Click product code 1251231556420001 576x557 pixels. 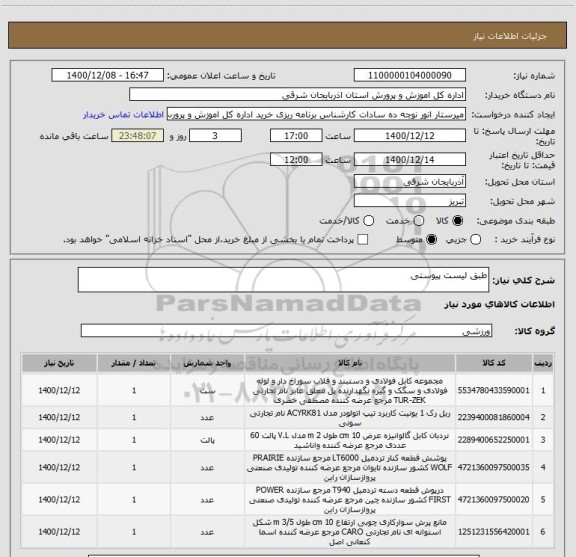pos(493,532)
